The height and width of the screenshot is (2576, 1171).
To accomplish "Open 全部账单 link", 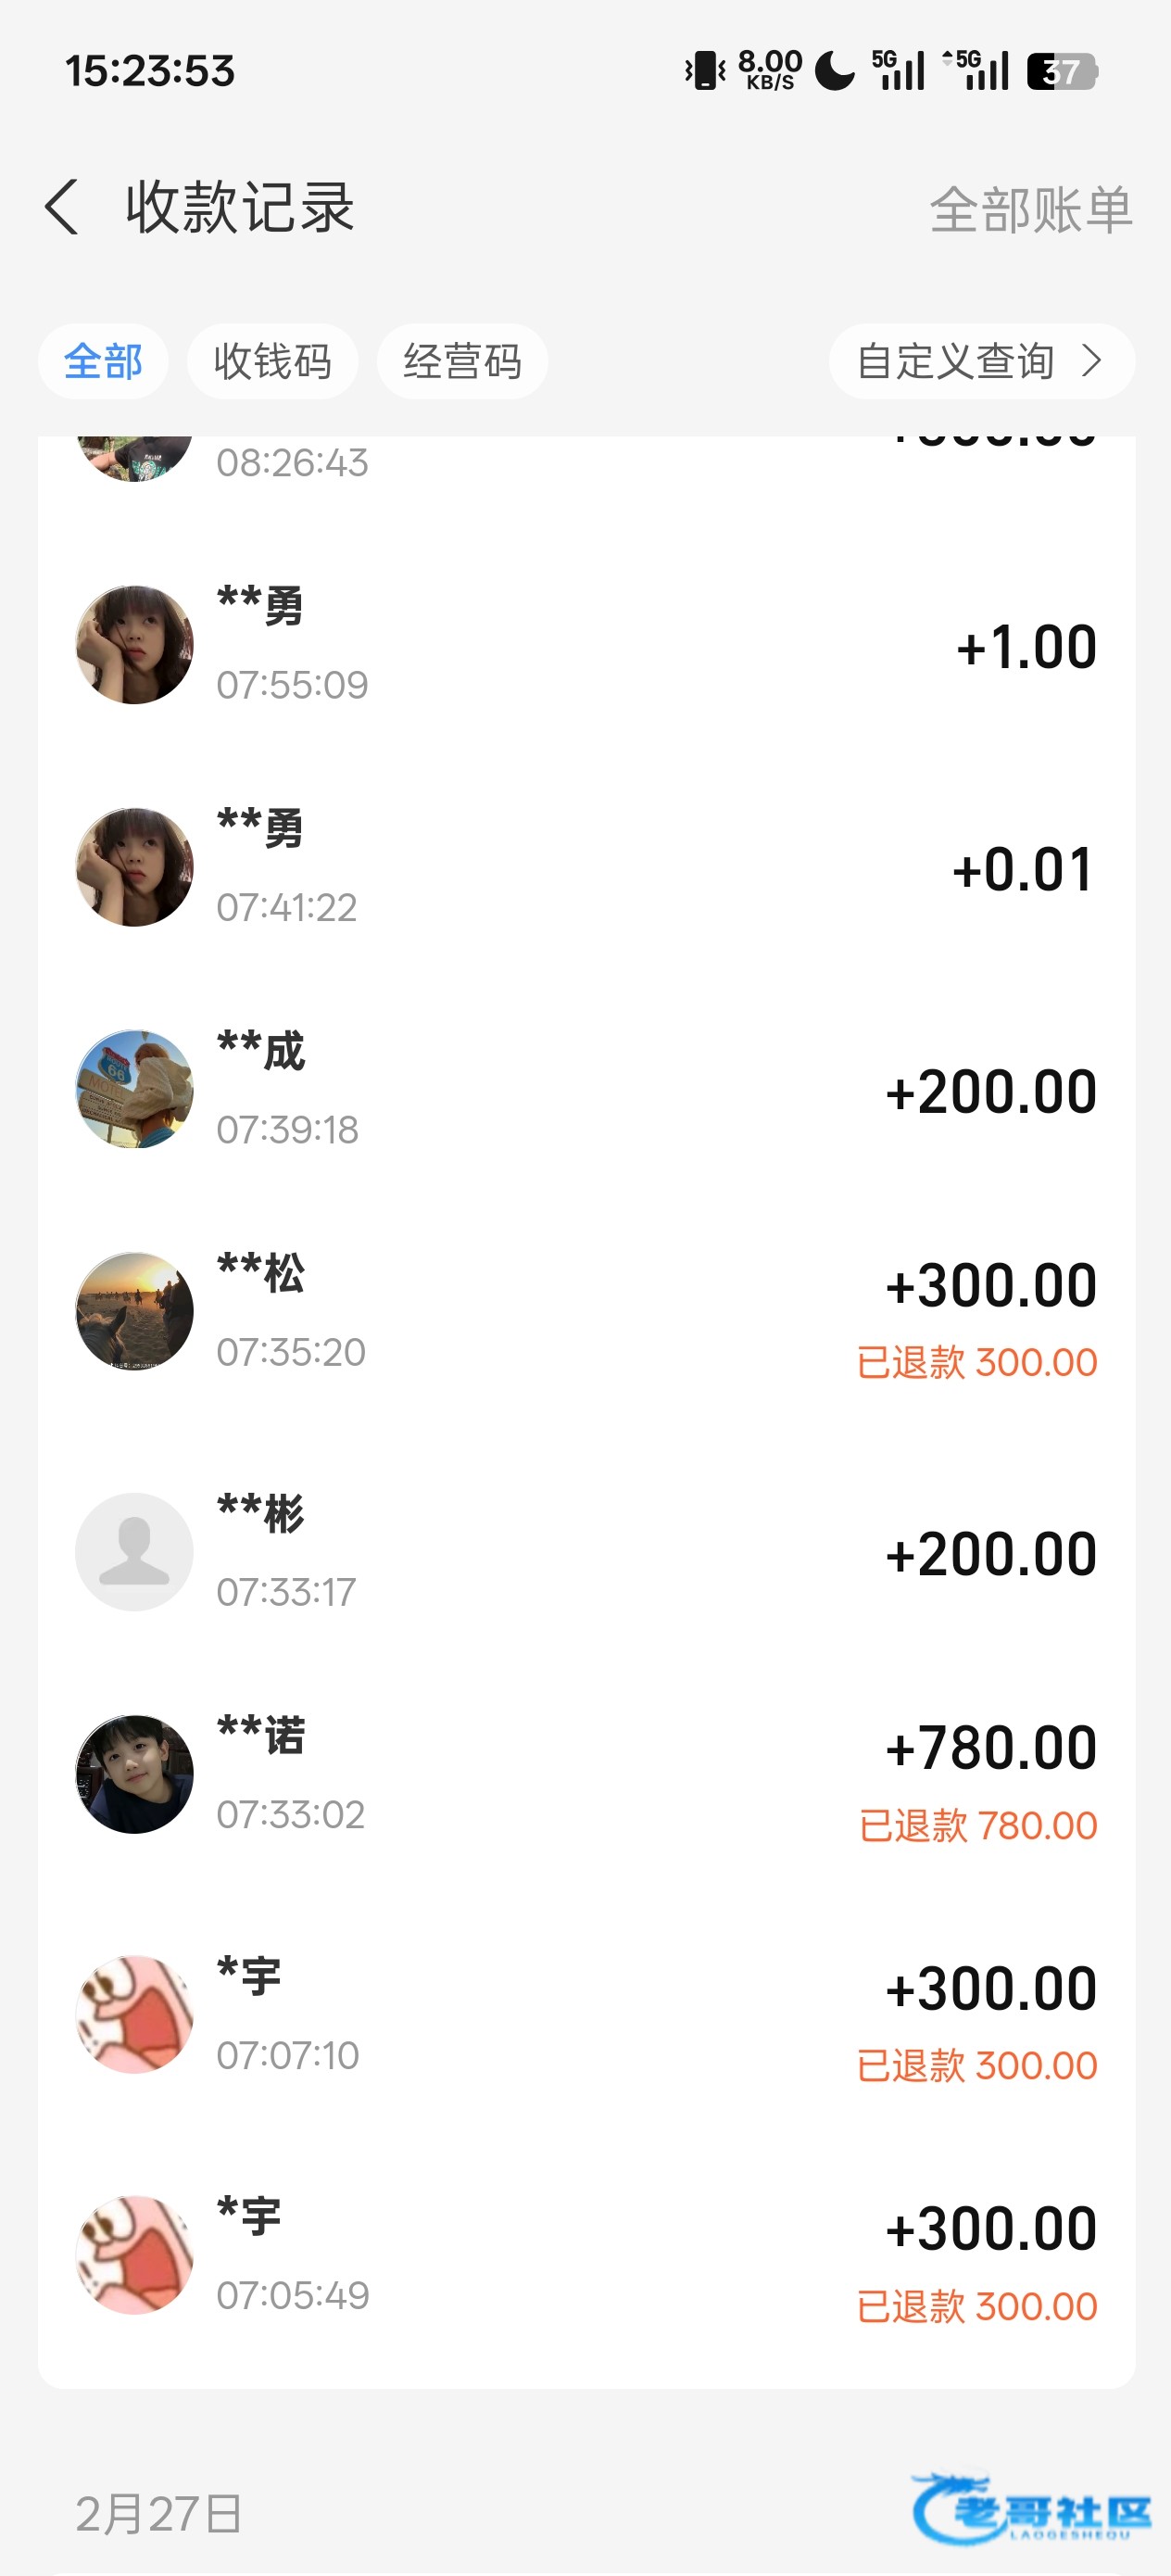I will (x=1030, y=210).
